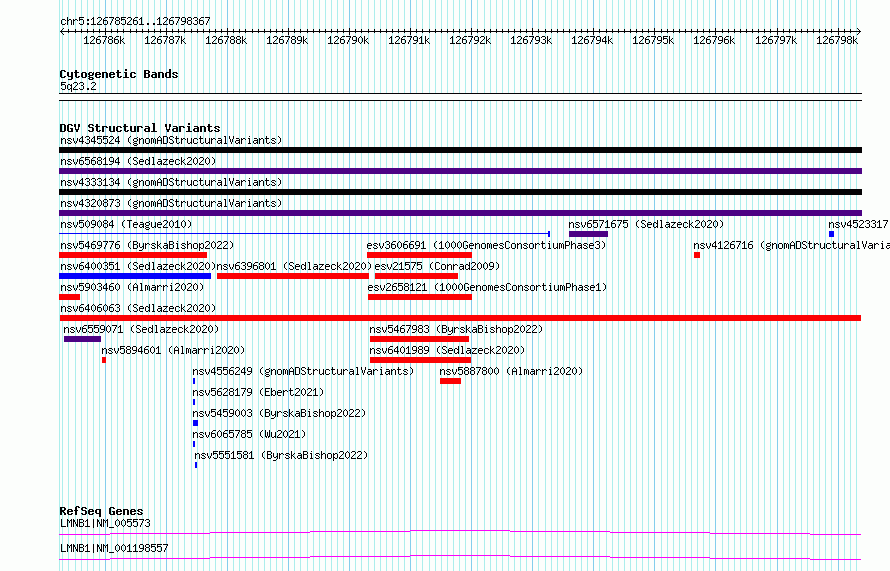Click the LMNB1|NM_005573 gene label
This screenshot has height=571, width=890.
click(x=105, y=523)
